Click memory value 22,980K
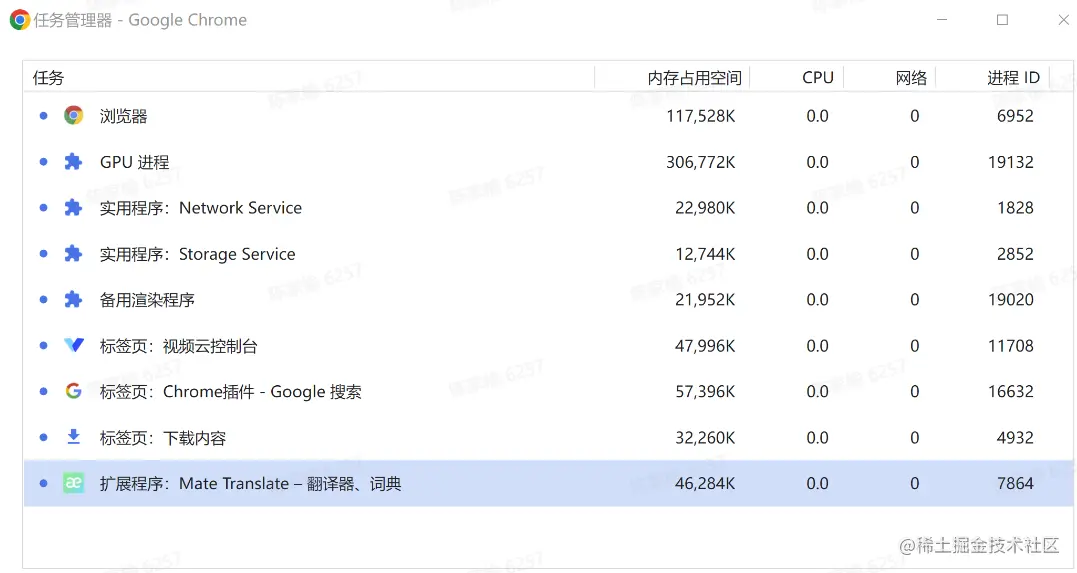This screenshot has width=1077, height=573. pyautogui.click(x=705, y=207)
